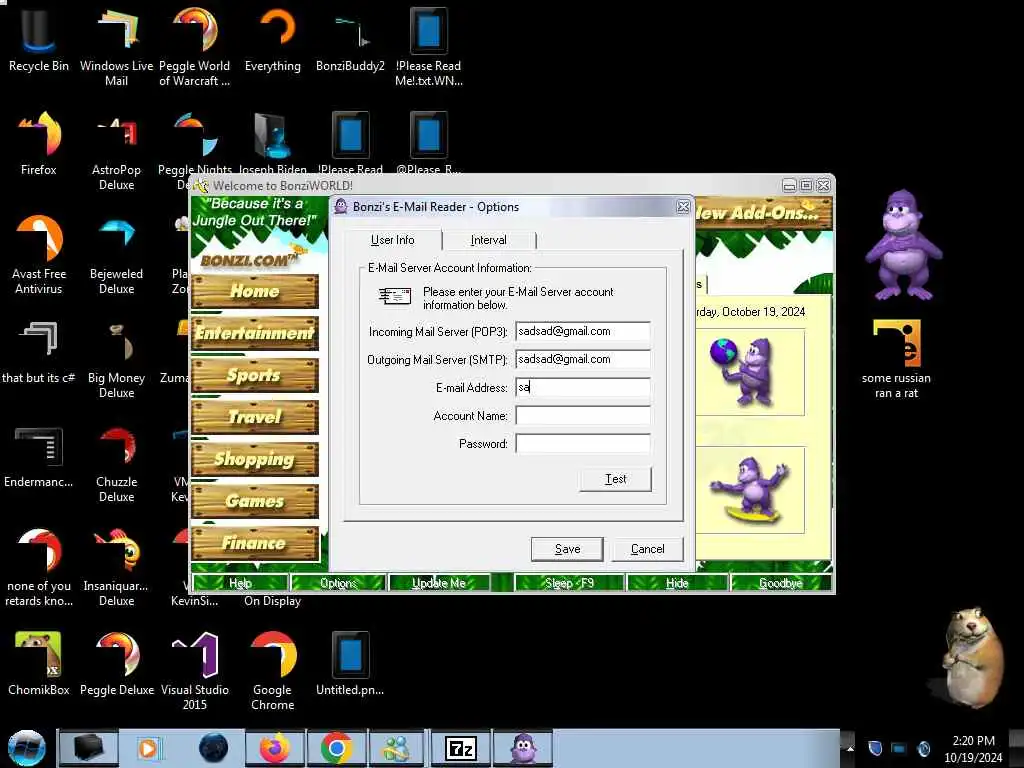Open Big Money Deluxe desktop icon
This screenshot has width=1024, height=768.
pos(116,358)
